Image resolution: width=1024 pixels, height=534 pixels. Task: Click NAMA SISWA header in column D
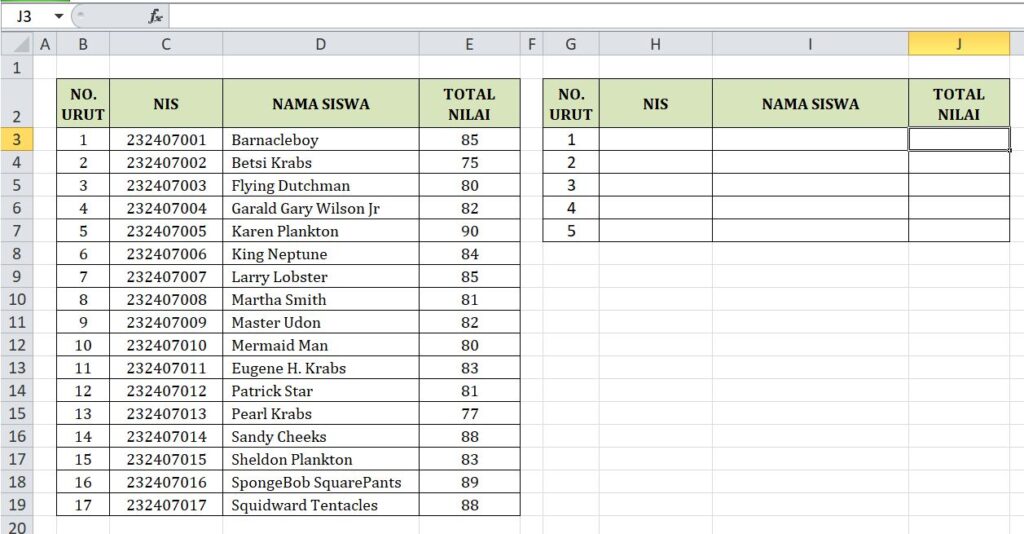pyautogui.click(x=321, y=103)
